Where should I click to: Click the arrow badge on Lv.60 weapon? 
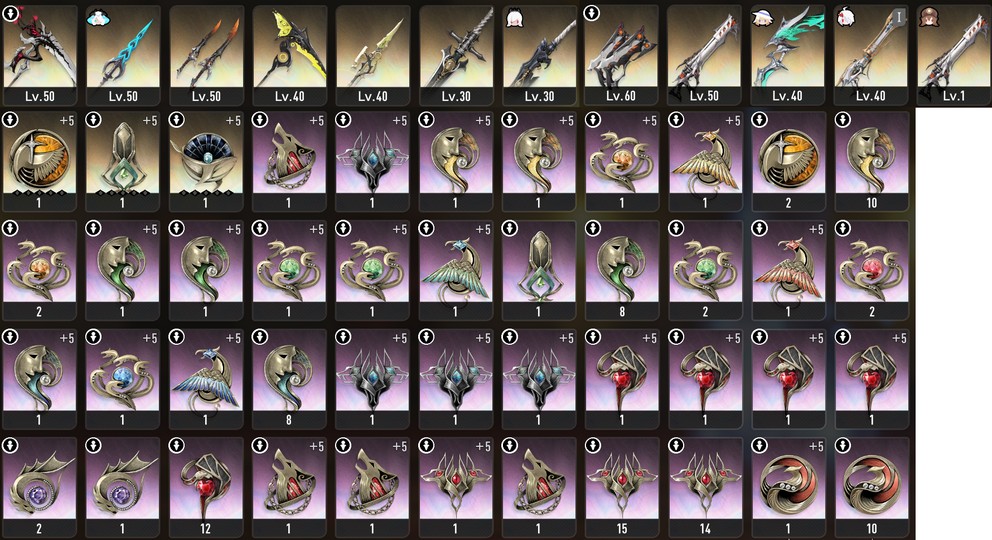point(592,13)
